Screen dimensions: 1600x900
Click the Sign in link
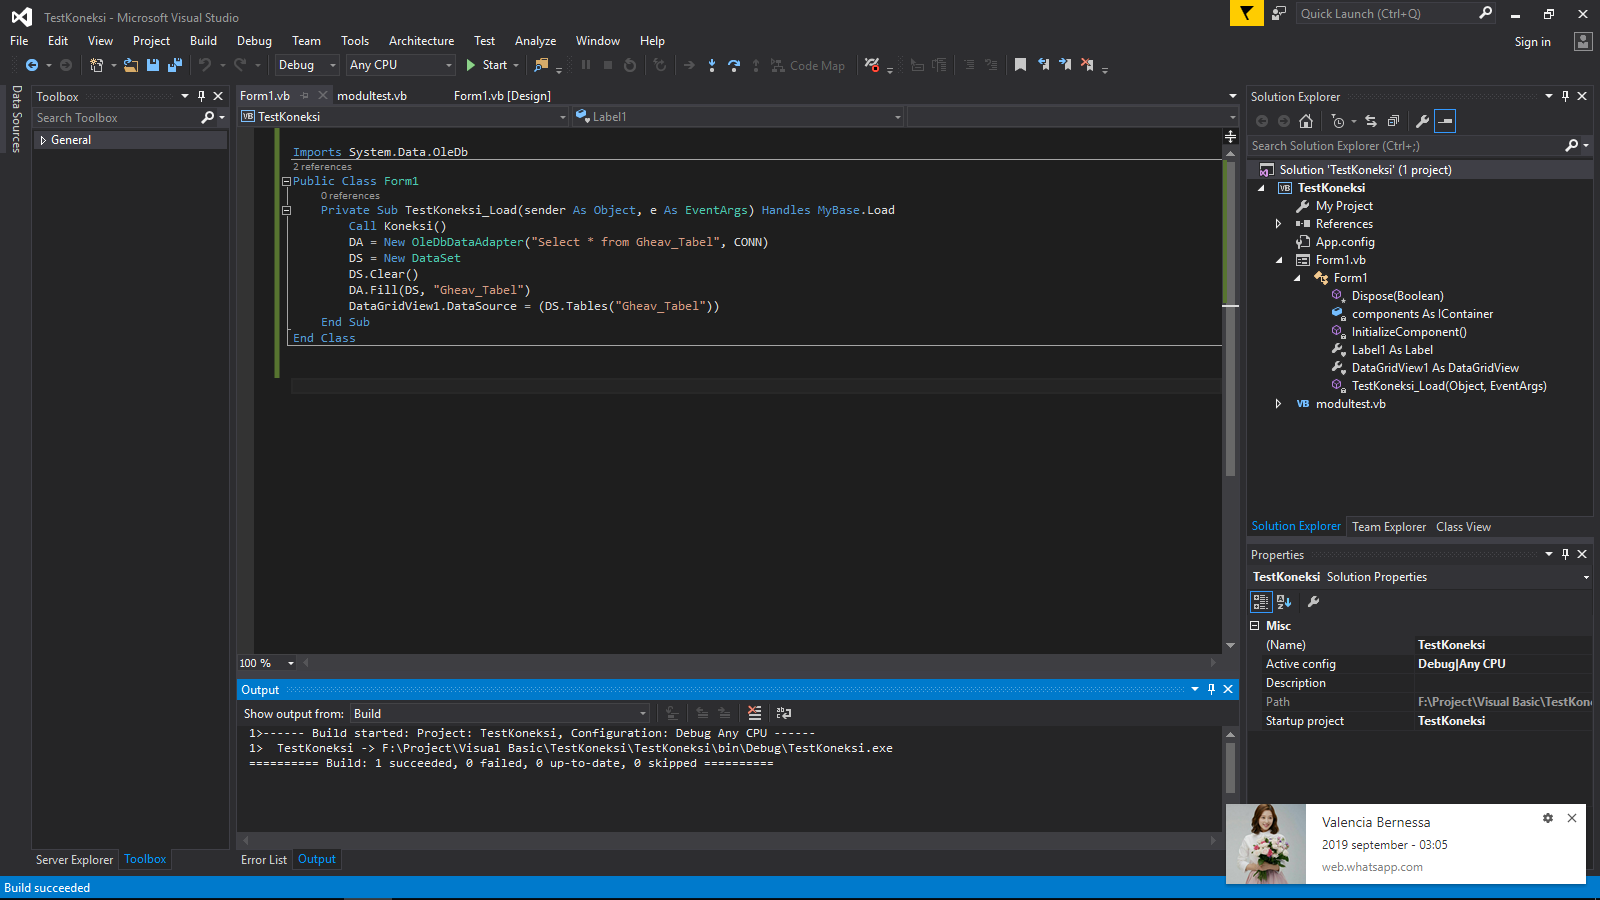click(x=1532, y=41)
